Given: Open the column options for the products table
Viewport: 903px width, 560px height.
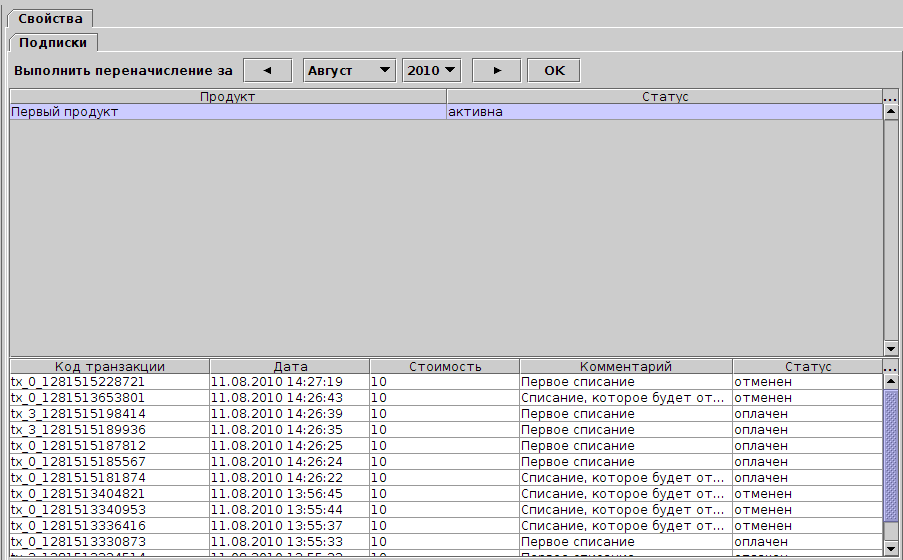Looking at the screenshot, I should (x=891, y=97).
